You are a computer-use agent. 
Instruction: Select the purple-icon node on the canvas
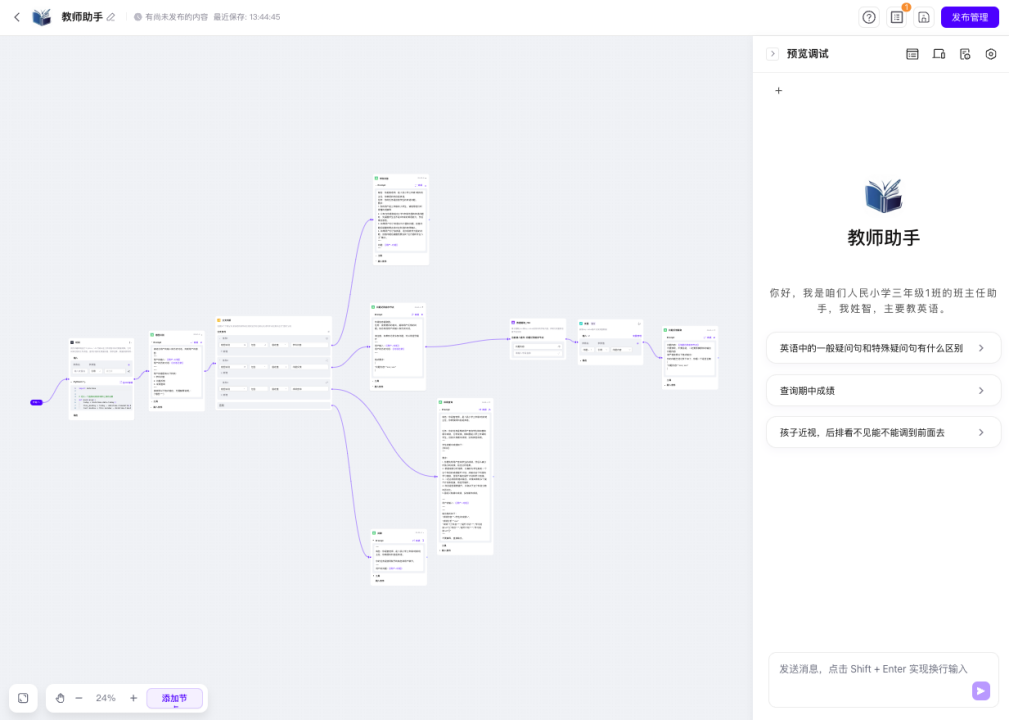(538, 339)
